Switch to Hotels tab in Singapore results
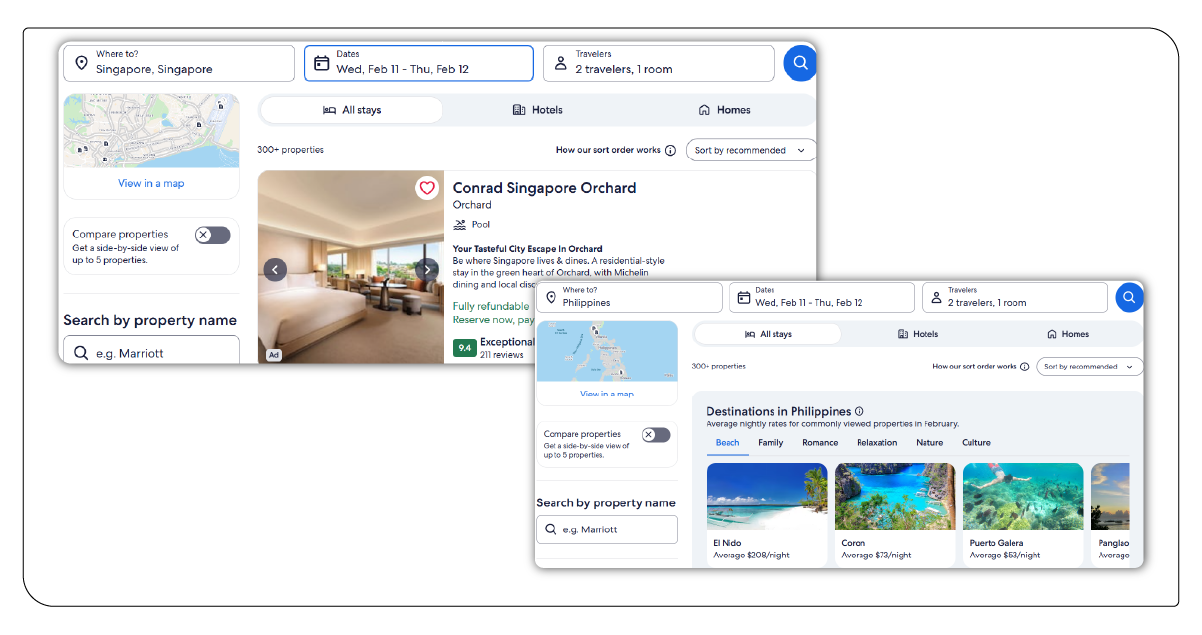The width and height of the screenshot is (1202, 635). (x=537, y=110)
